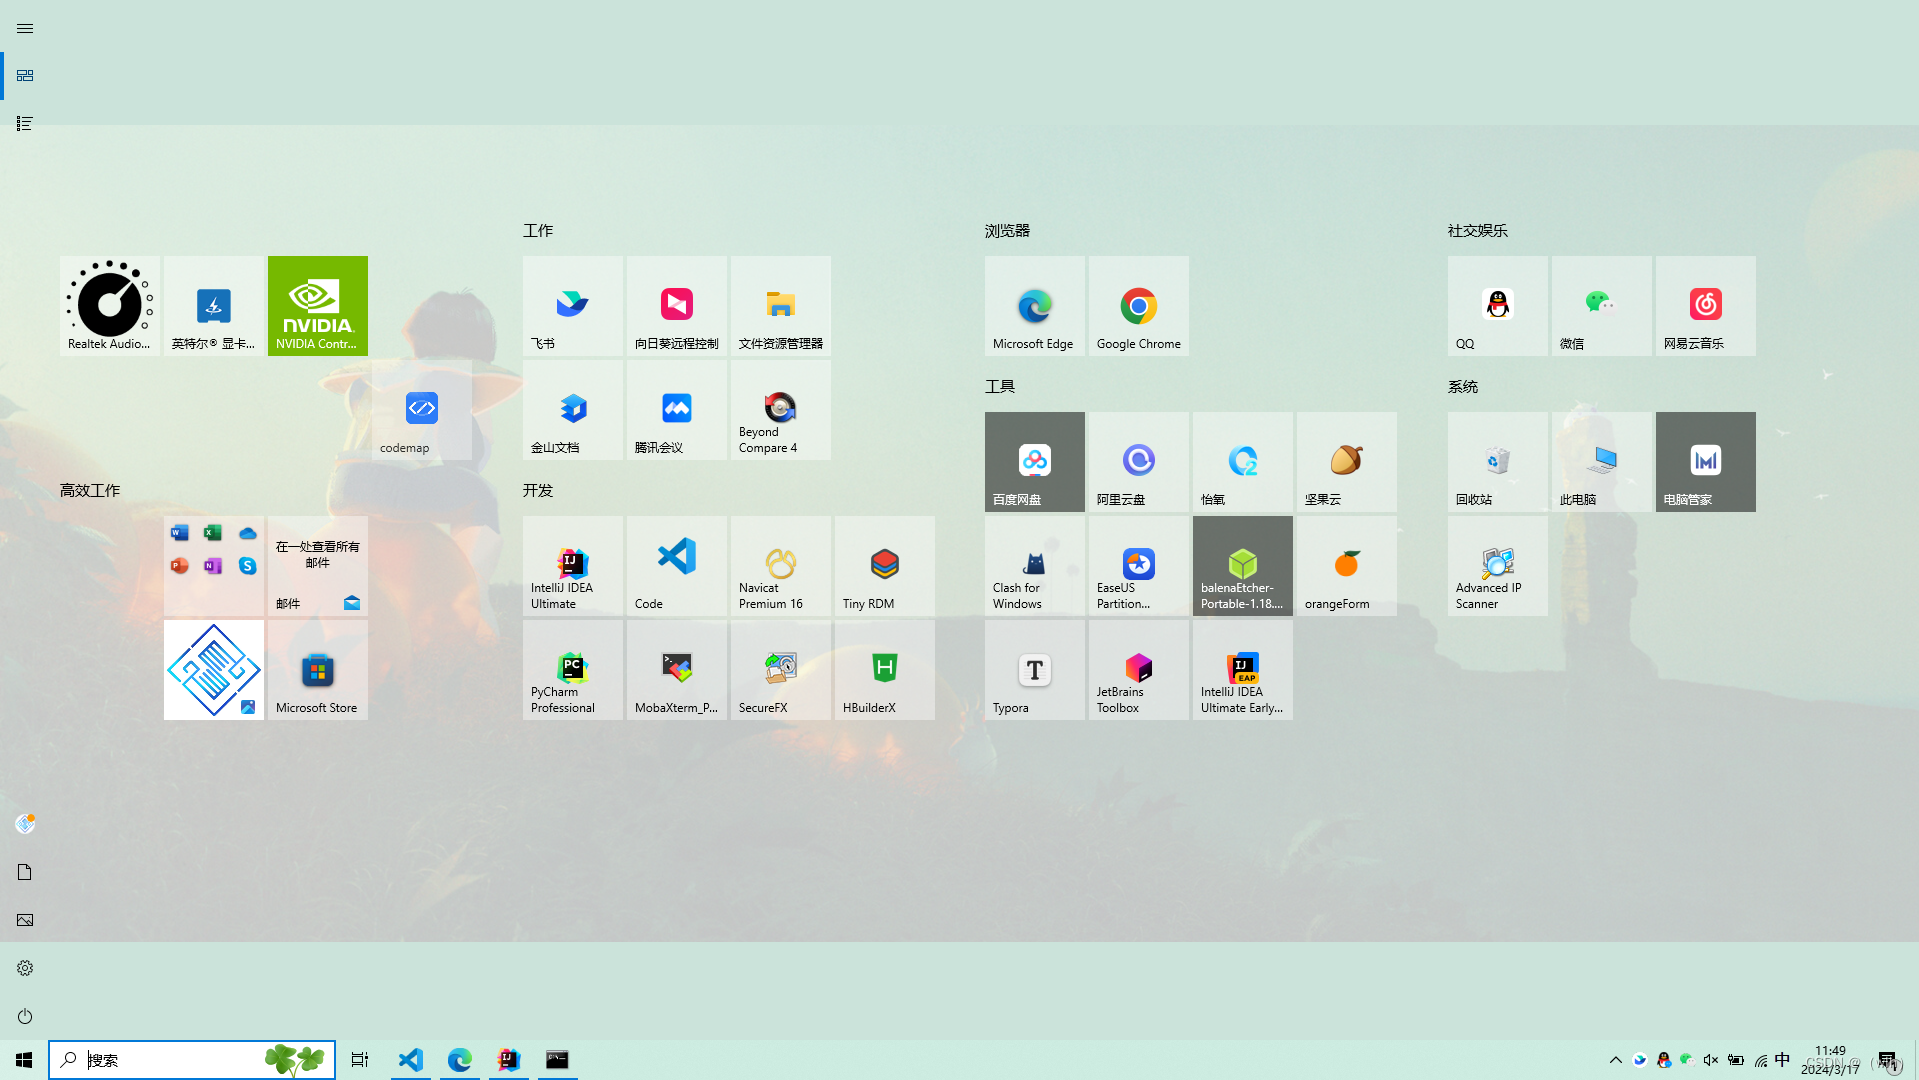Open JetBrains Toolbox
Image resolution: width=1919 pixels, height=1080 pixels.
[1139, 670]
